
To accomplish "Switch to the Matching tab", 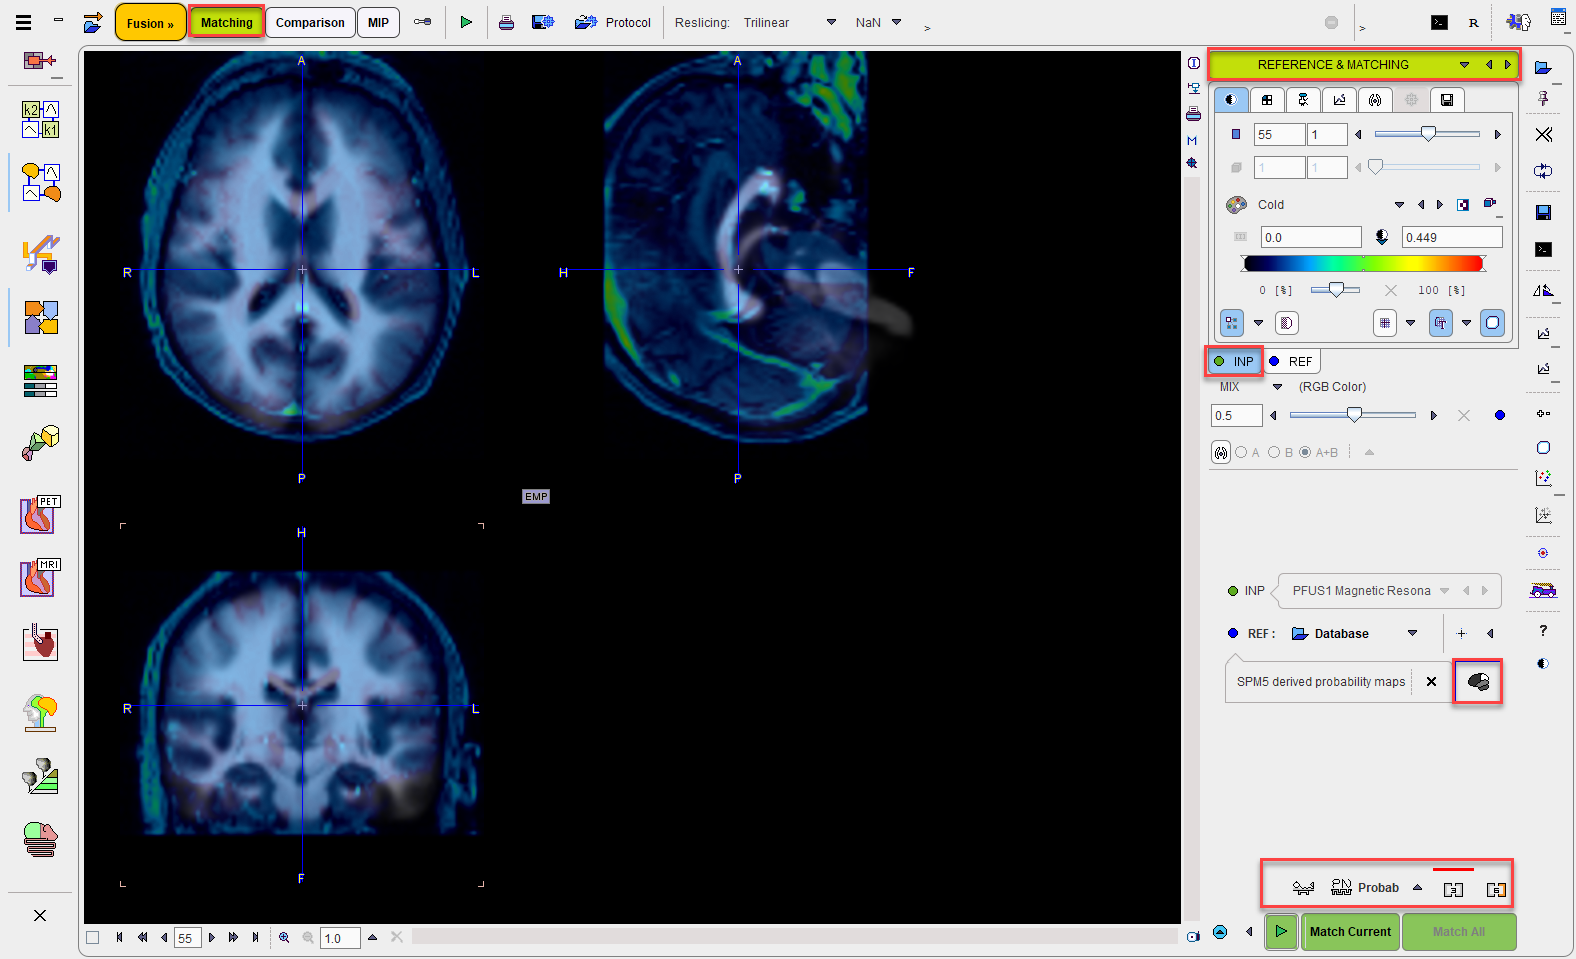I will [x=226, y=22].
